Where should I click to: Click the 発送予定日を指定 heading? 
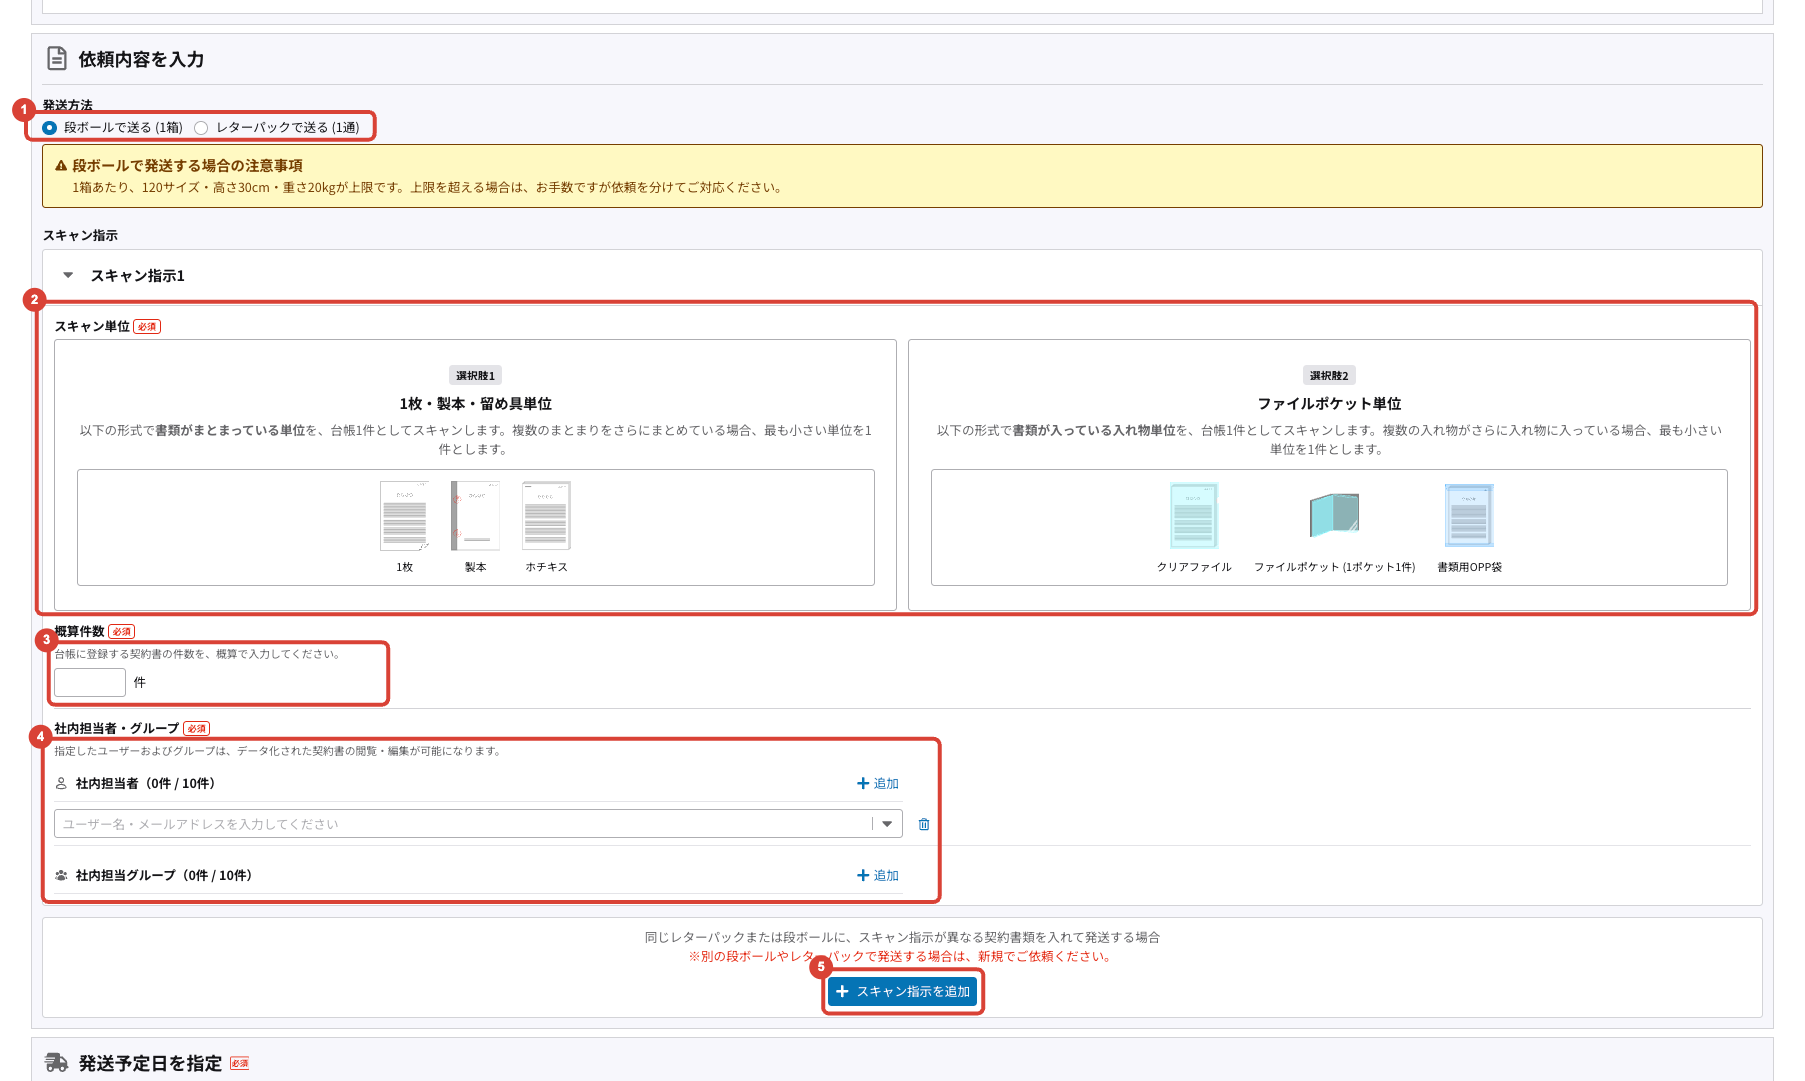coord(150,1063)
